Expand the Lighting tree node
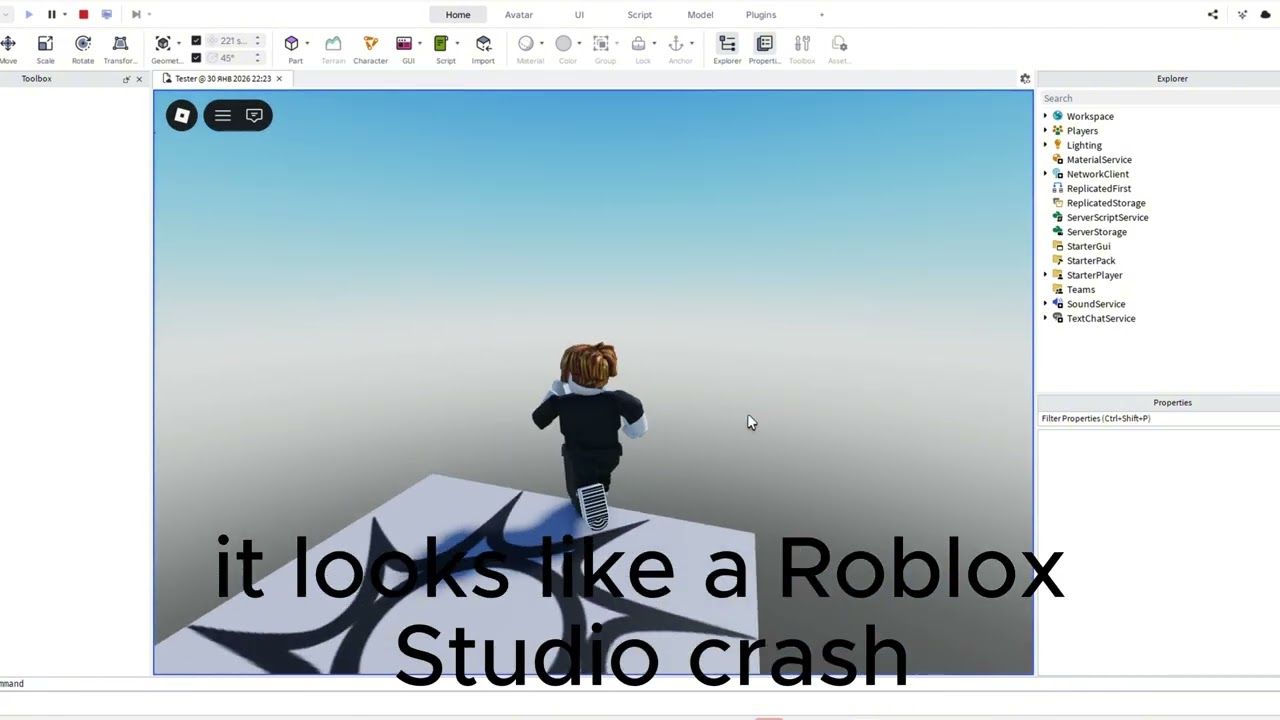Viewport: 1280px width, 720px height. 1046,145
